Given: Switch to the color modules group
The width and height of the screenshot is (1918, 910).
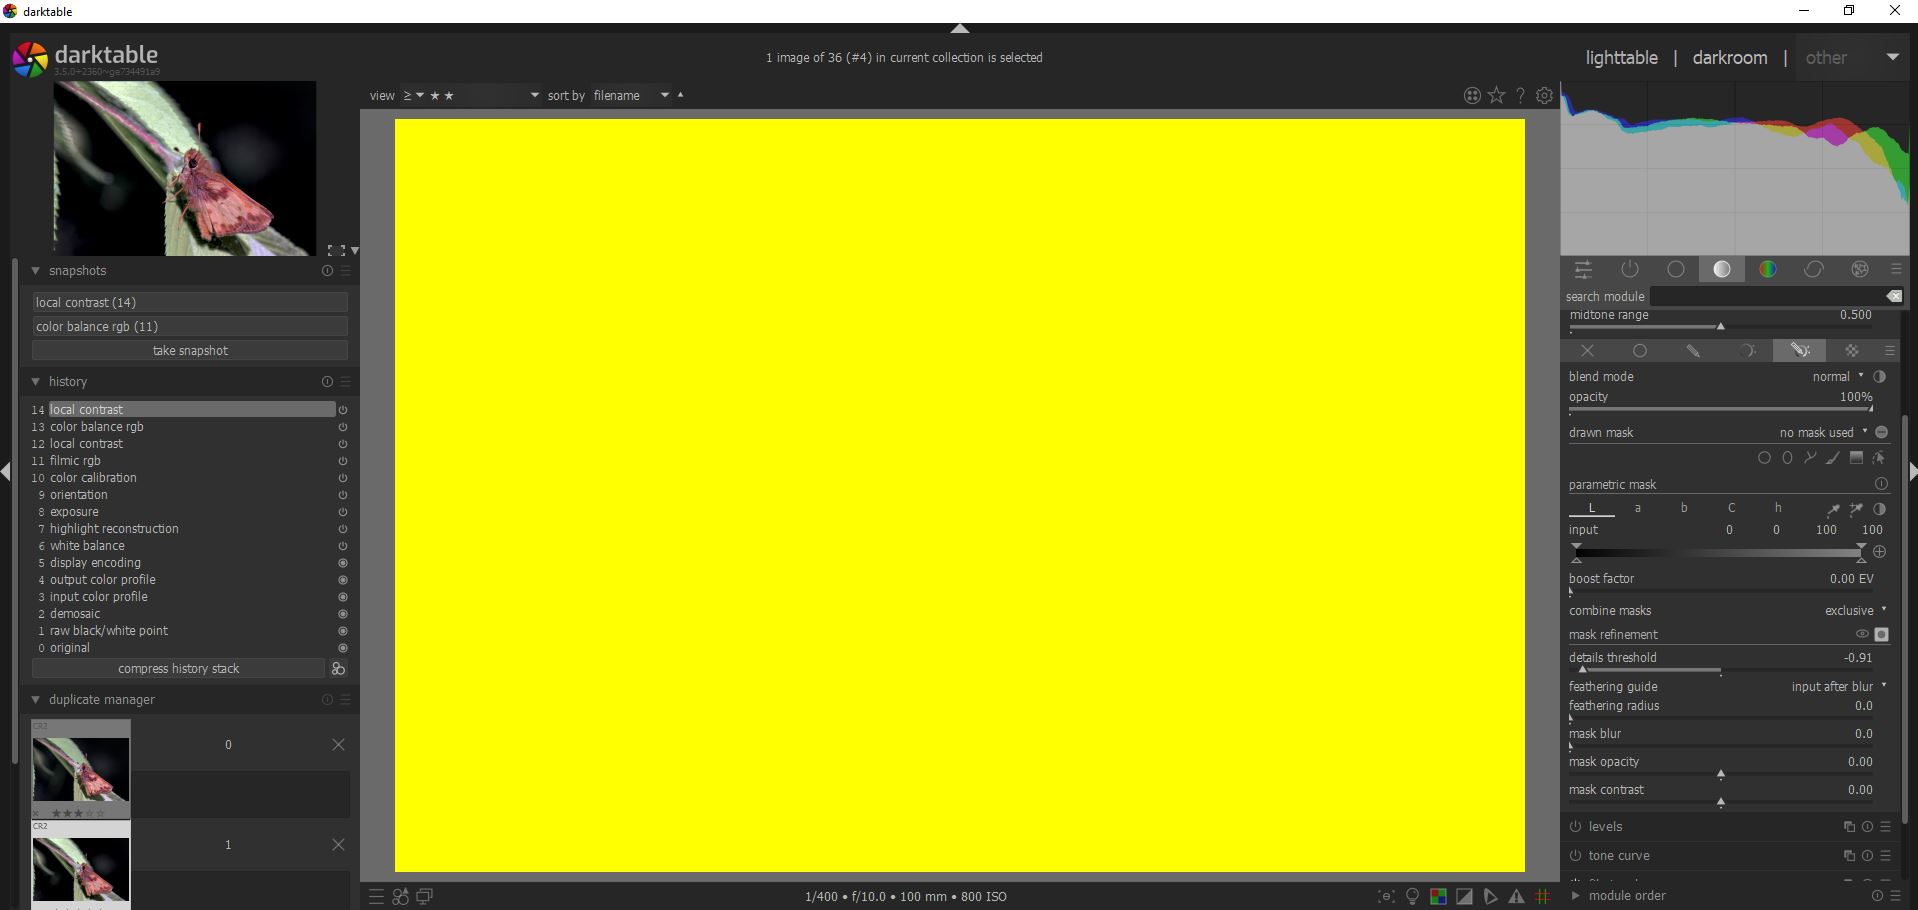Looking at the screenshot, I should coord(1768,270).
